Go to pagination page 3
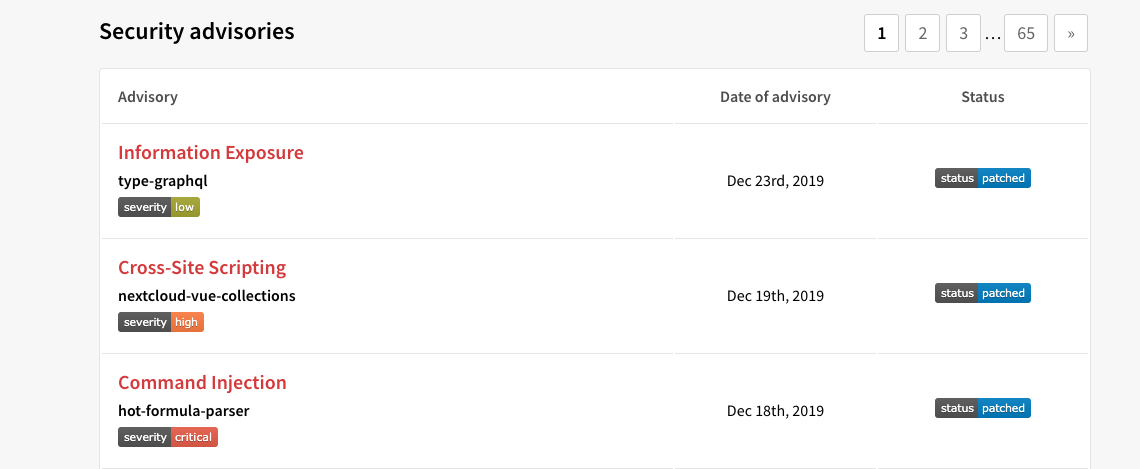 point(963,33)
